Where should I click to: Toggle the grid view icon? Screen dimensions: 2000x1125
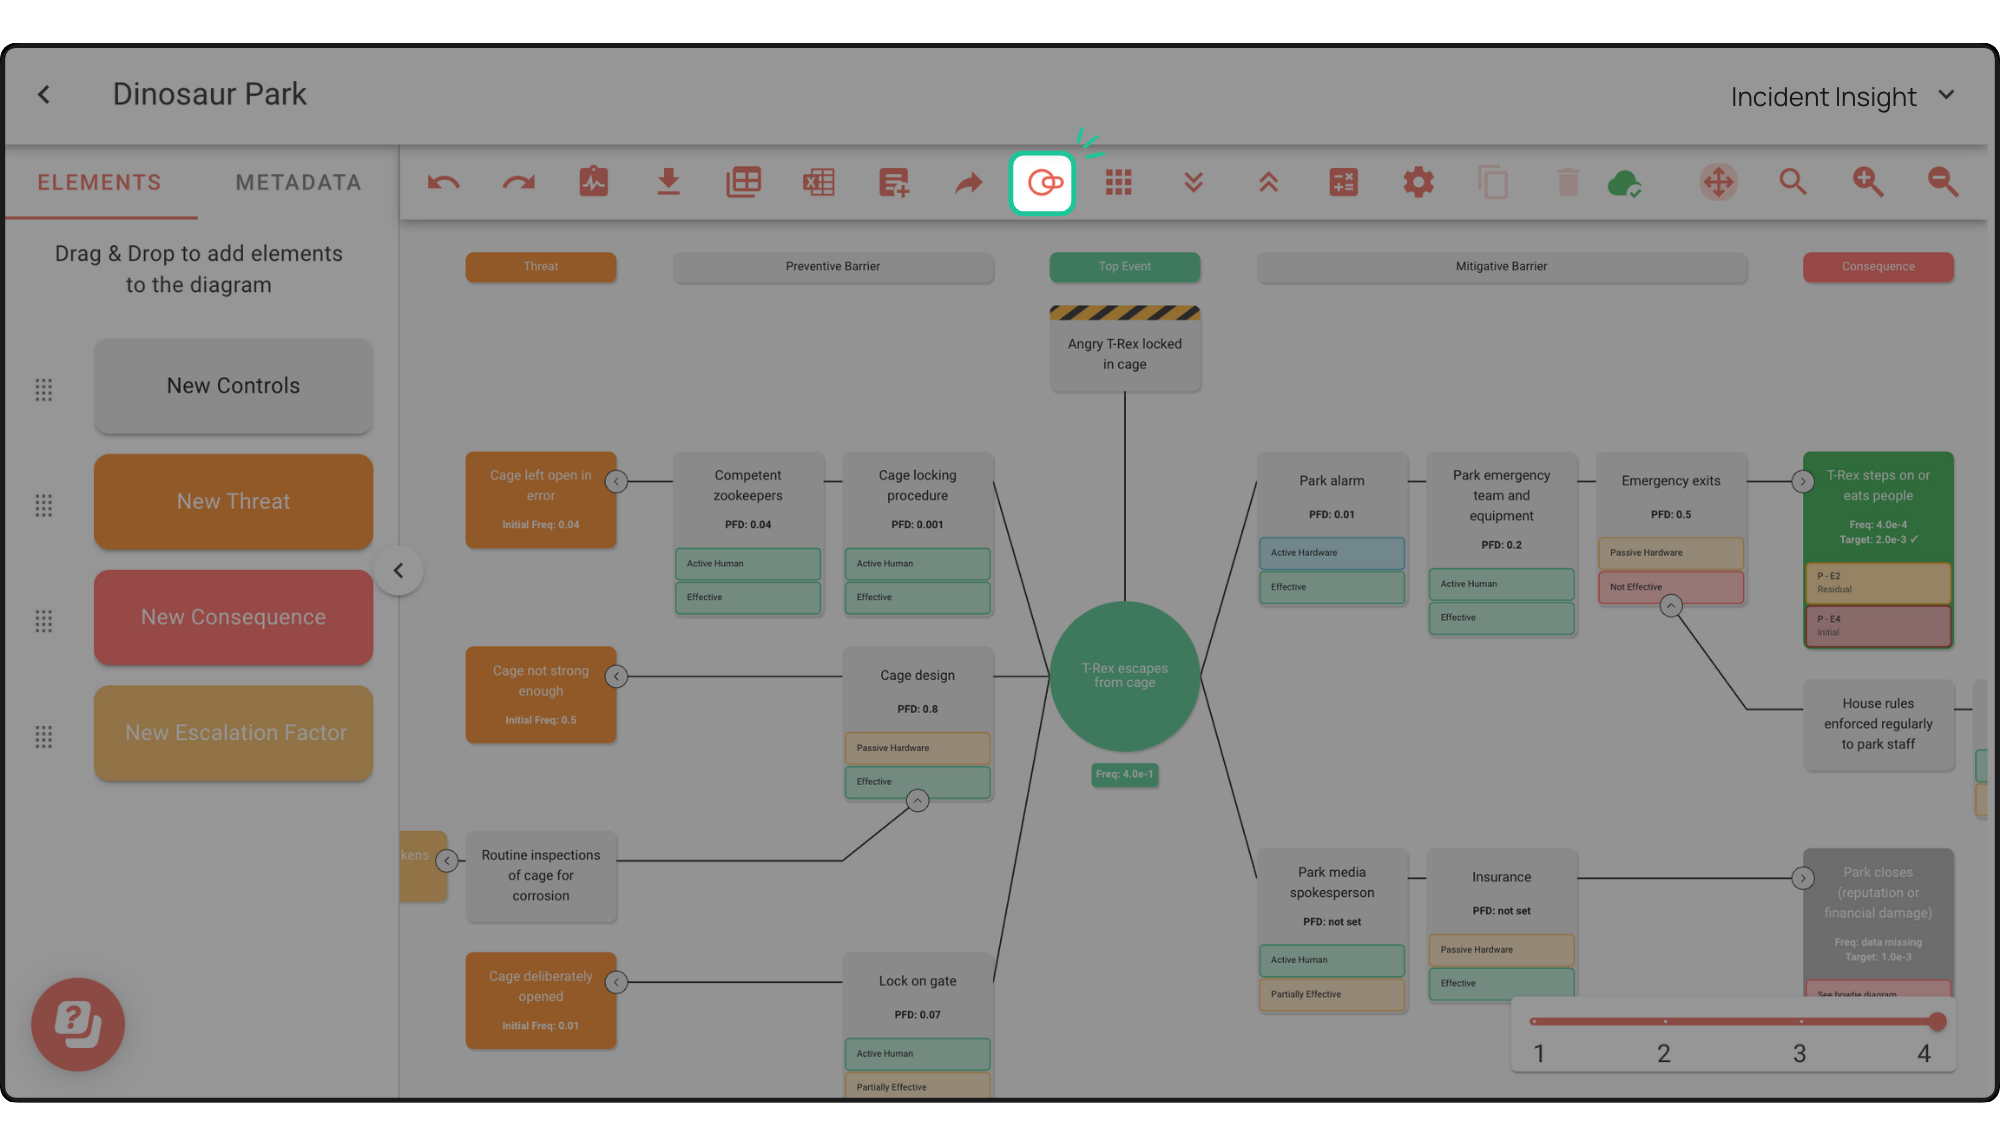coord(1118,182)
